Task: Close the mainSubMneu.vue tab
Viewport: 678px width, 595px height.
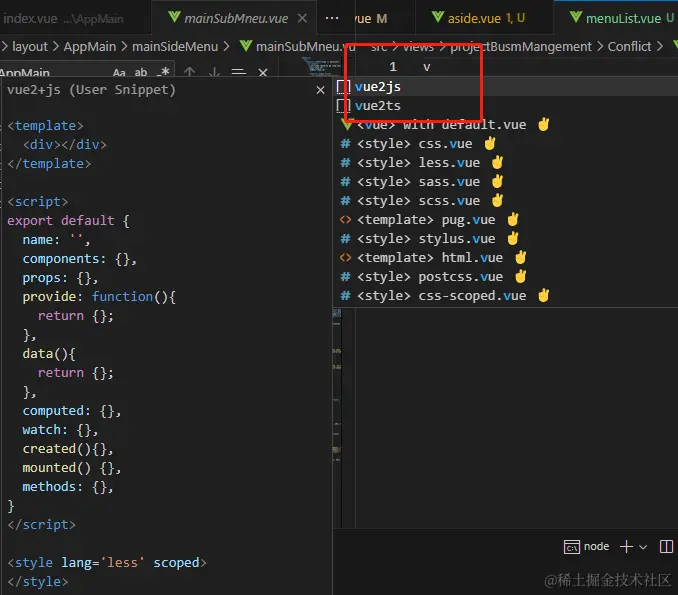Action: [x=302, y=18]
